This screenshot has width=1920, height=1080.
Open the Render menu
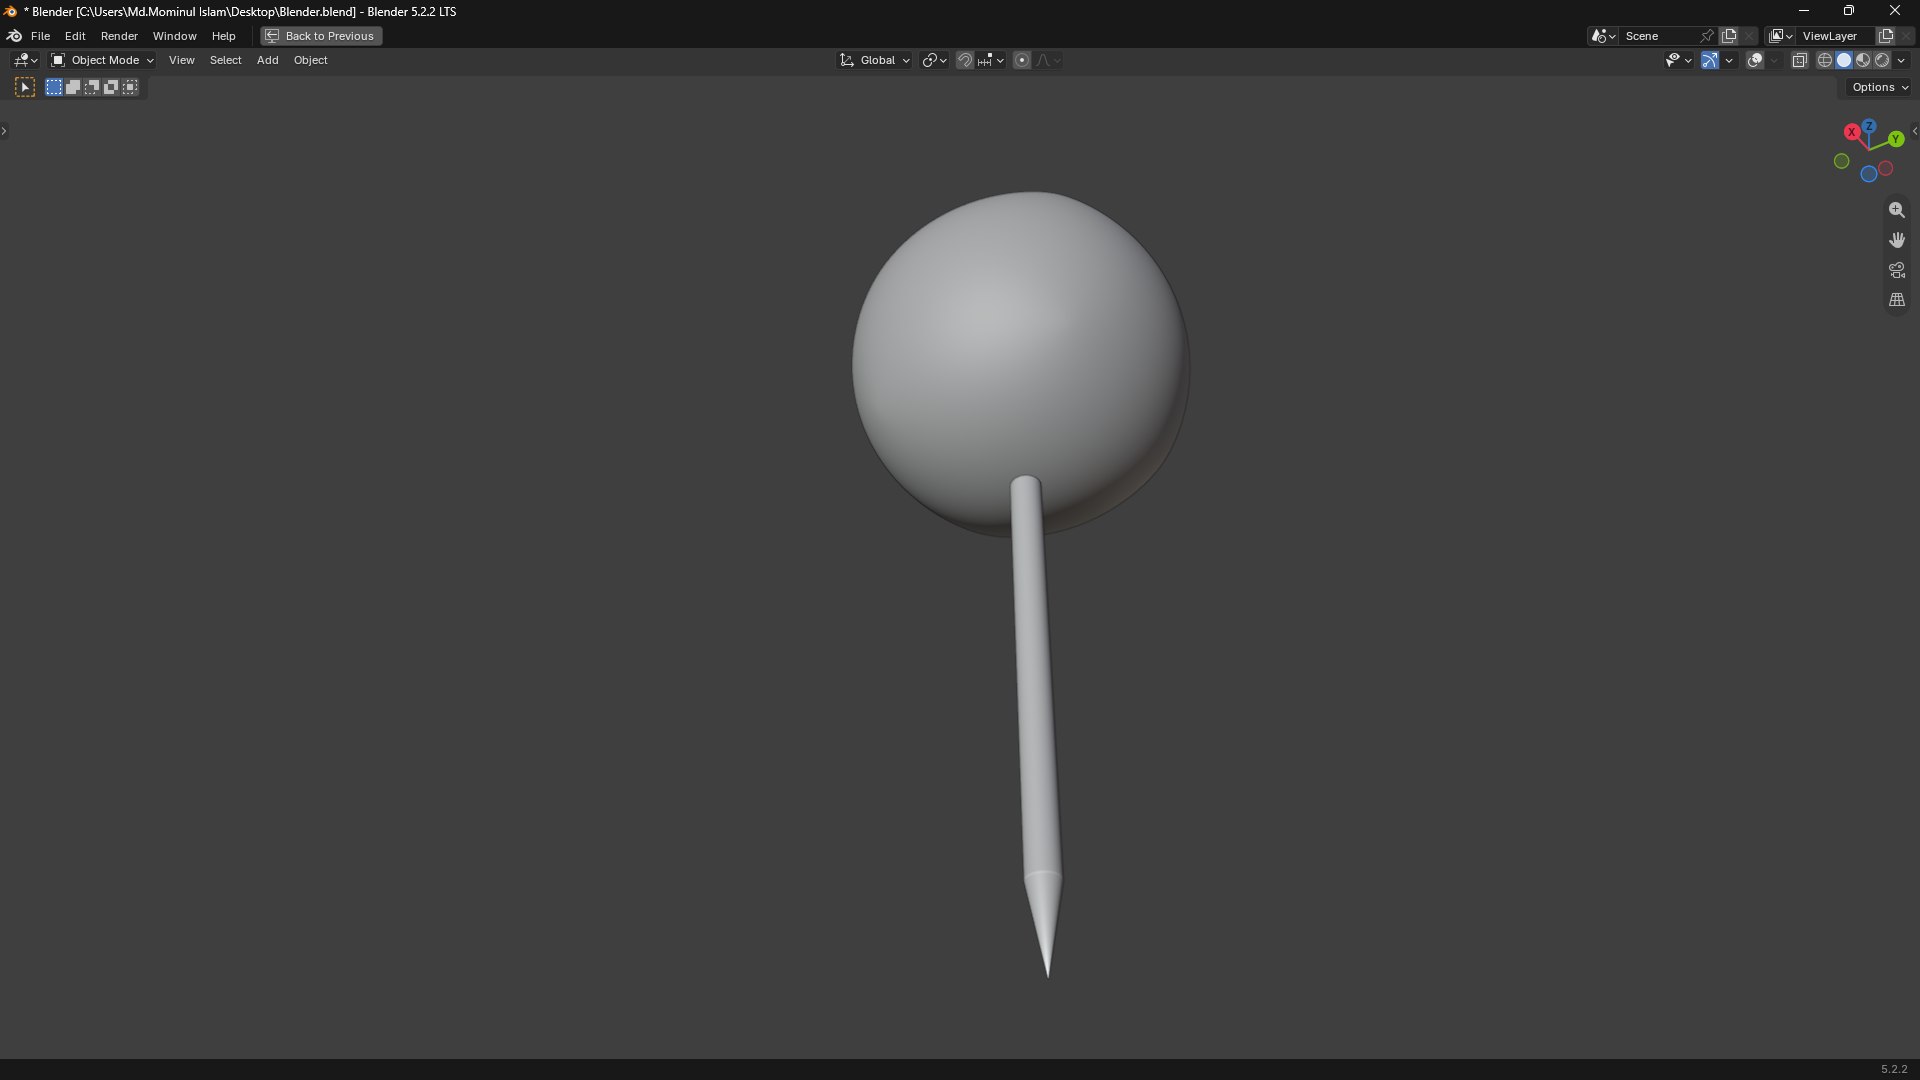[119, 36]
